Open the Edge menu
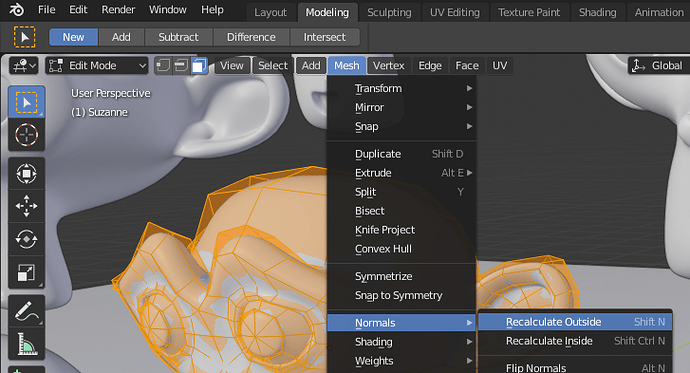This screenshot has height=373, width=690. (430, 66)
